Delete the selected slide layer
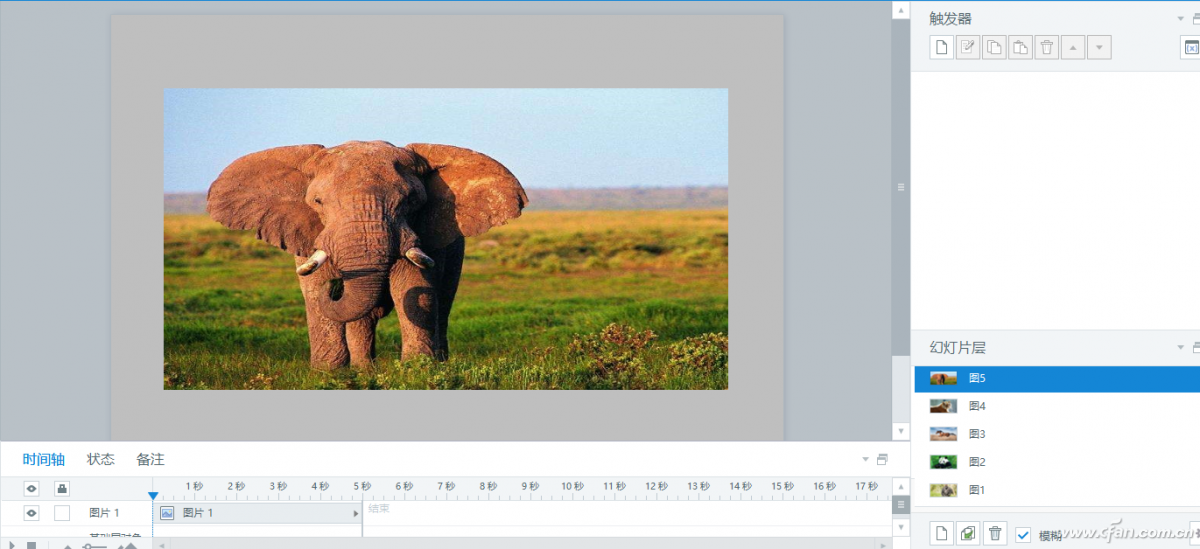 coord(995,534)
